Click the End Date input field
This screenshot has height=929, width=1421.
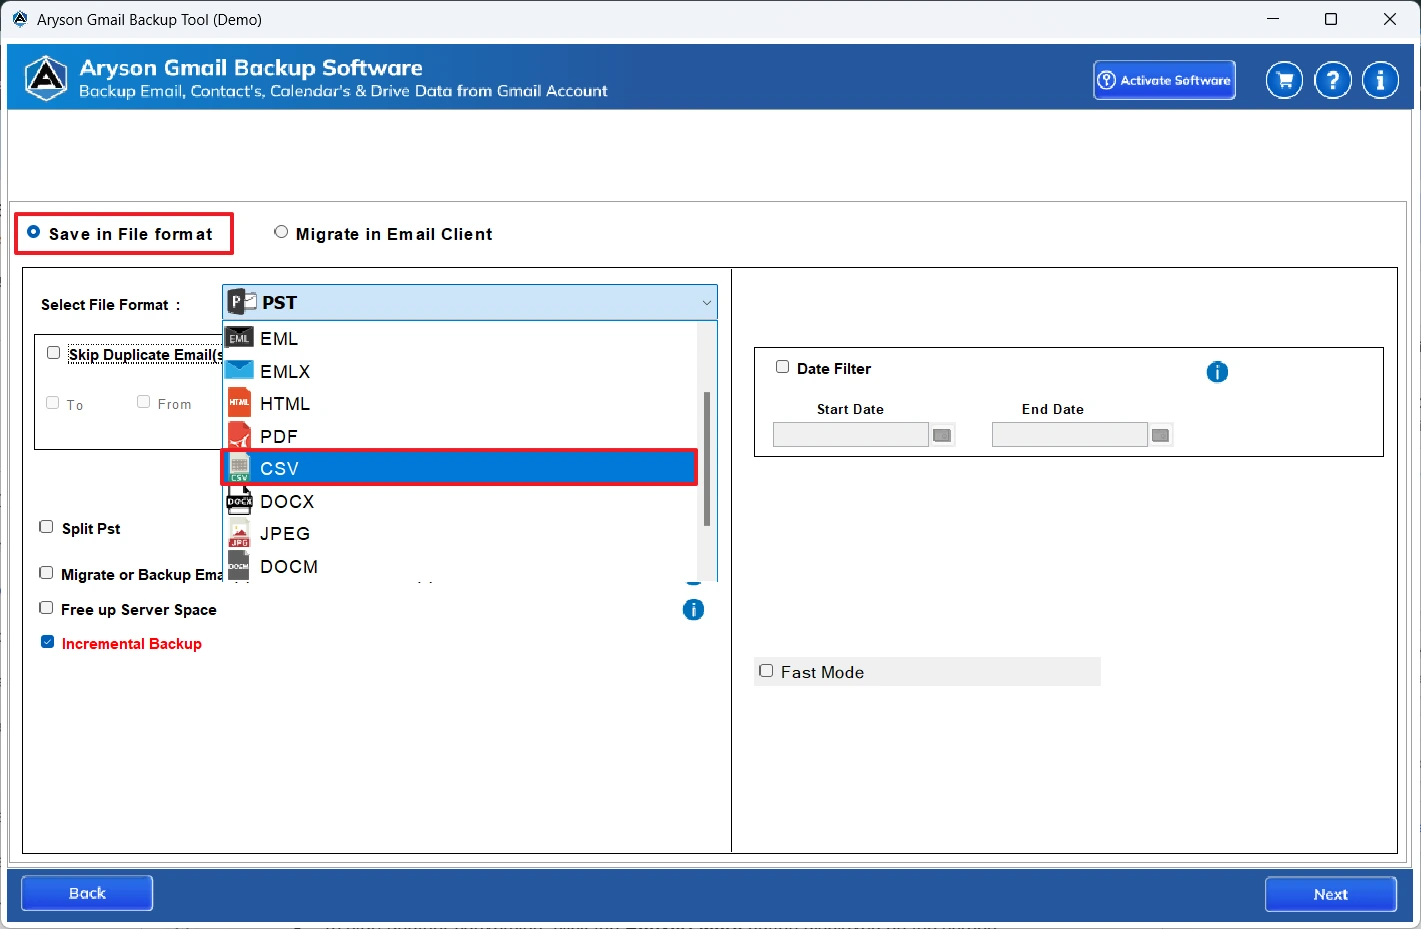[1069, 435]
